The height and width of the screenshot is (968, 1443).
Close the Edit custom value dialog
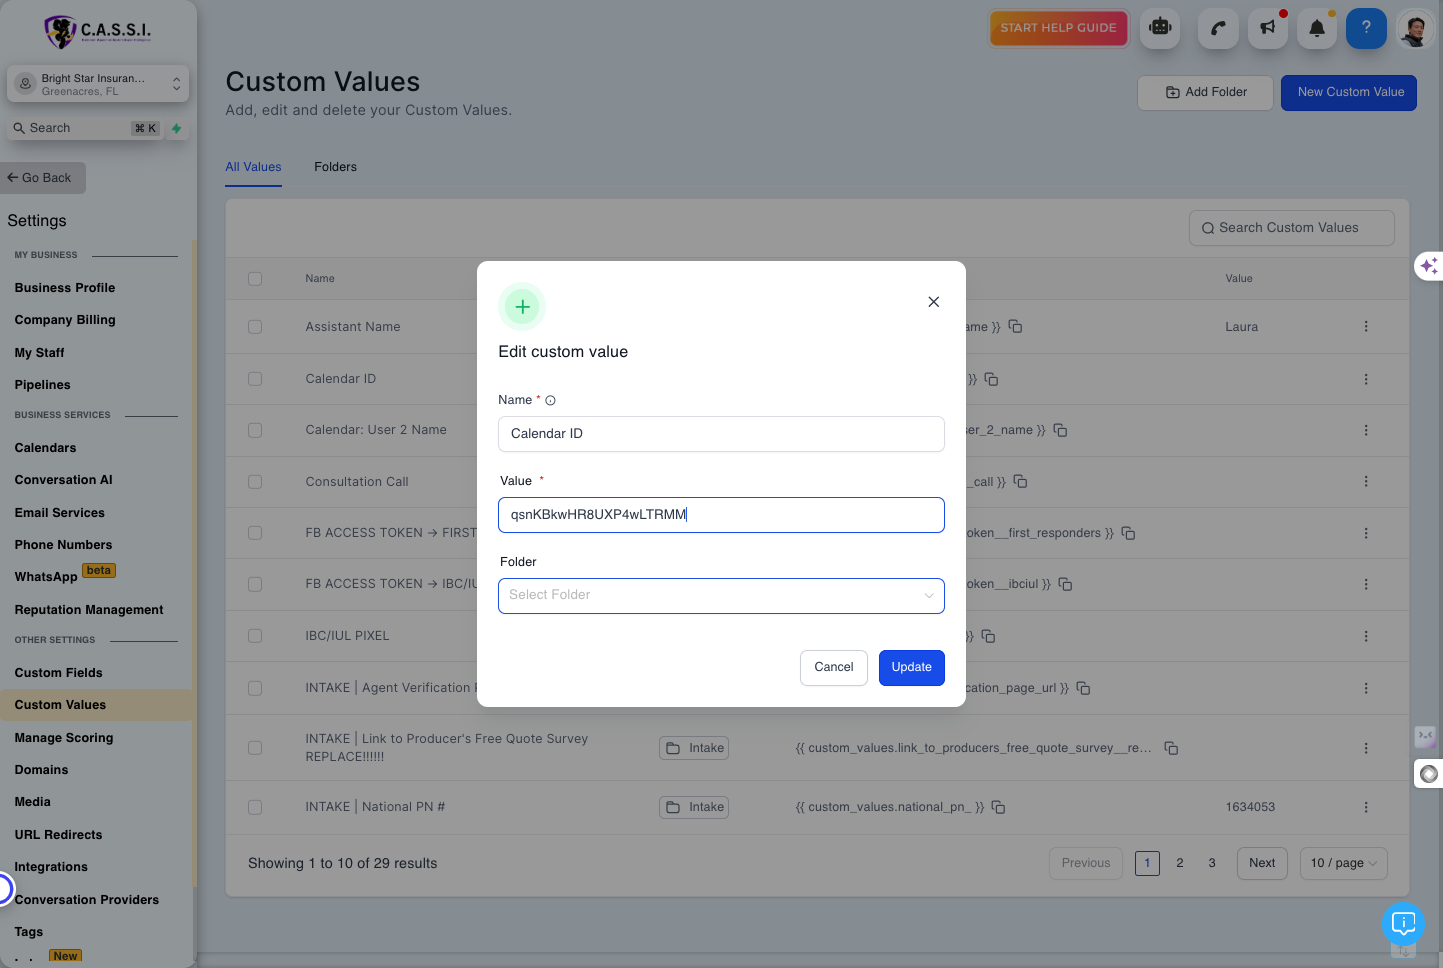933,302
